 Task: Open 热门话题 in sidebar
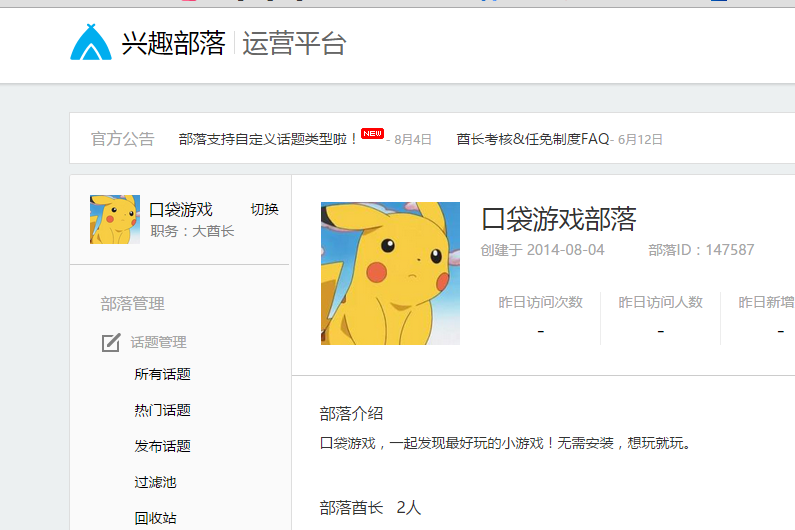point(162,410)
